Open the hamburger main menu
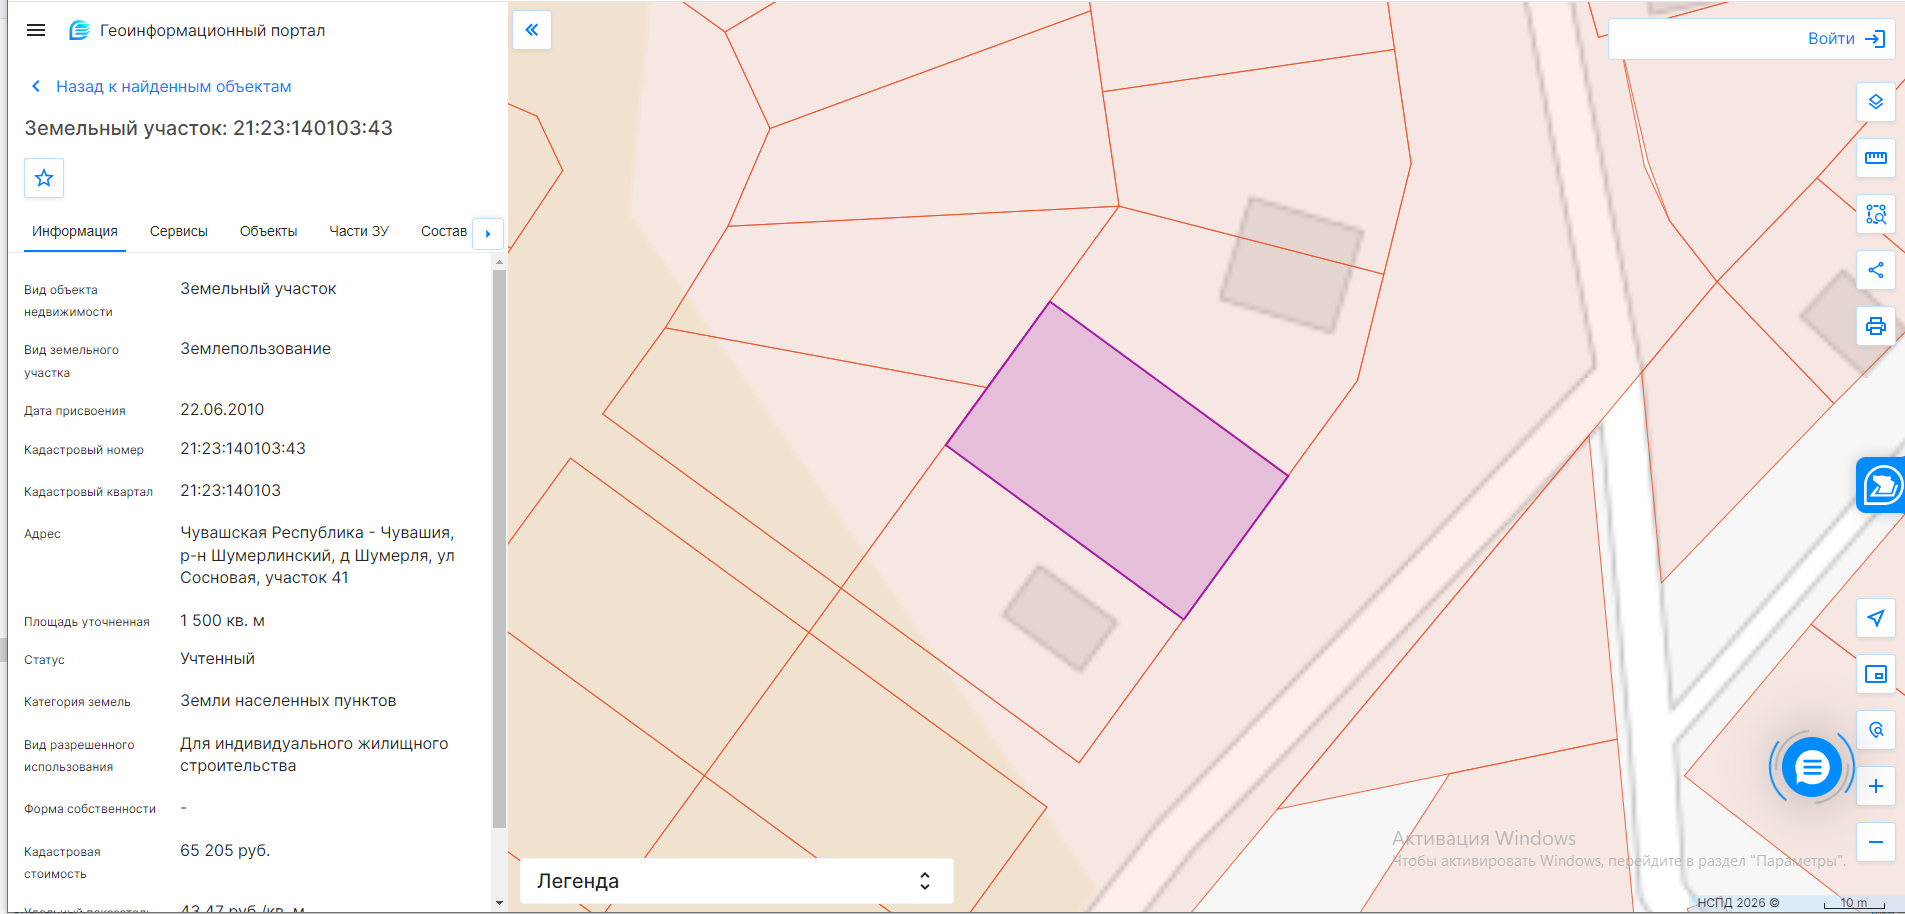The height and width of the screenshot is (914, 1905). coord(36,30)
